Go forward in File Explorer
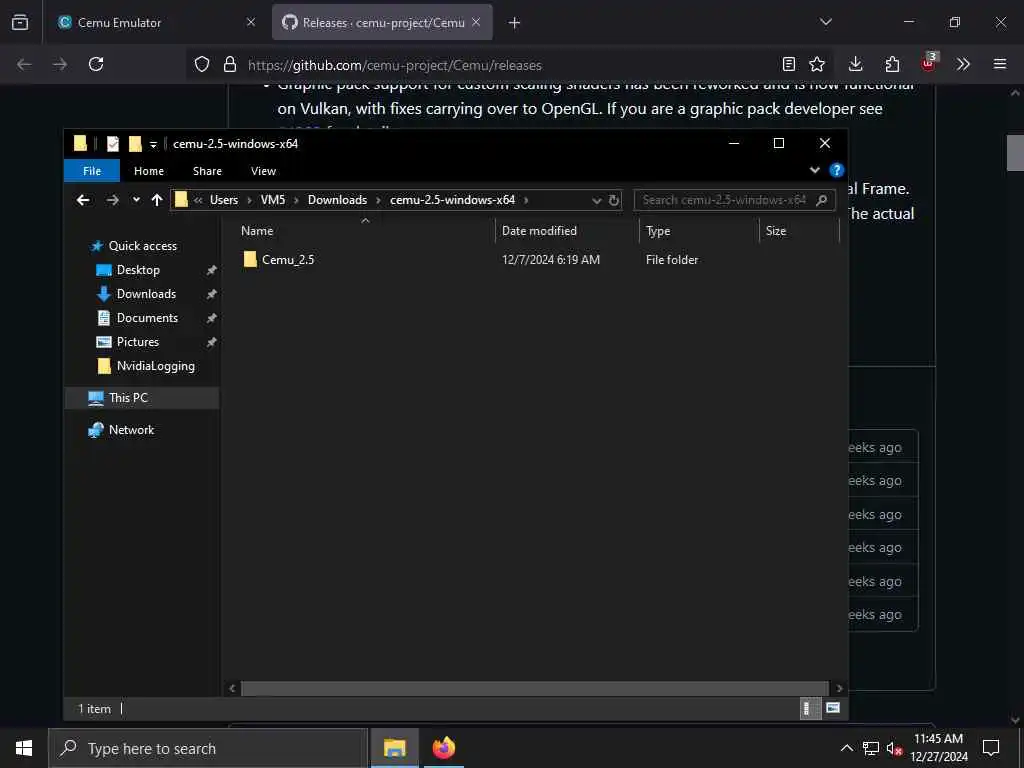The width and height of the screenshot is (1024, 768). [112, 200]
